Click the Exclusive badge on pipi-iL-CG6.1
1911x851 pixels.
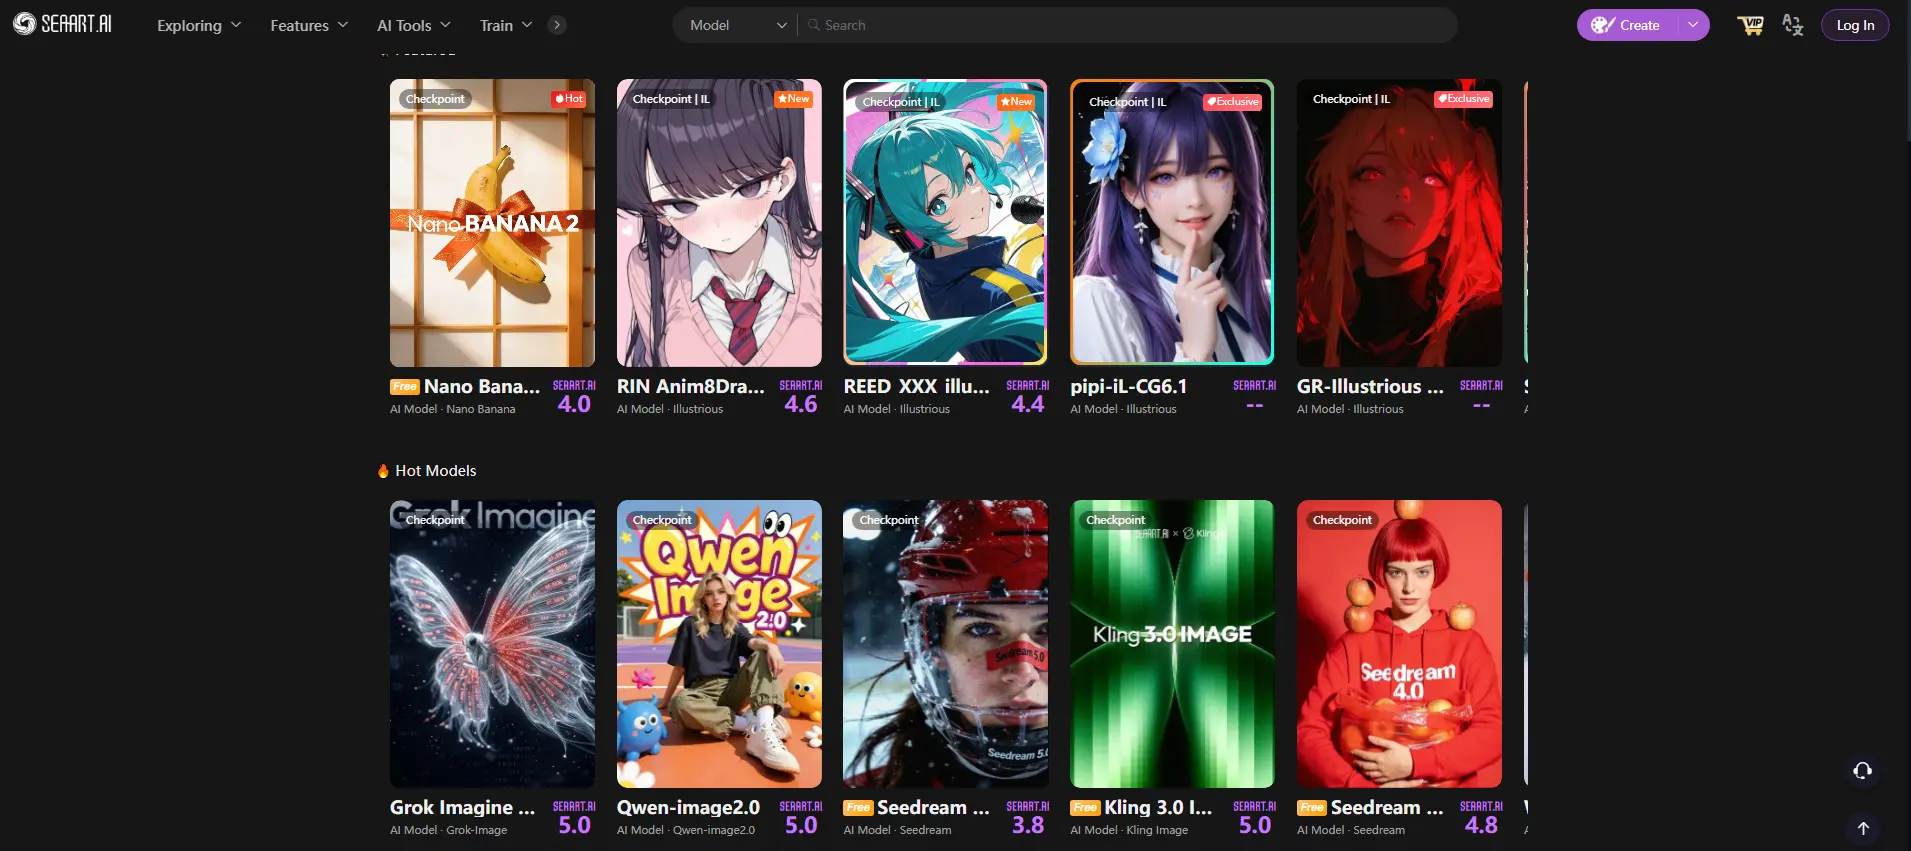[1232, 102]
